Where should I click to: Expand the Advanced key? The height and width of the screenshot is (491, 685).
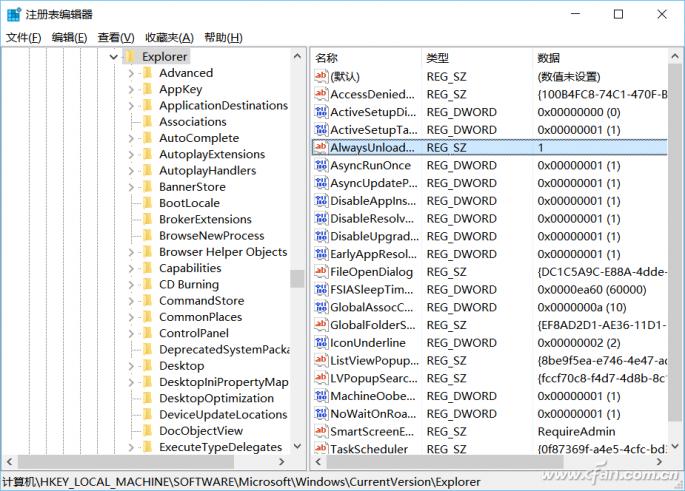[x=131, y=73]
